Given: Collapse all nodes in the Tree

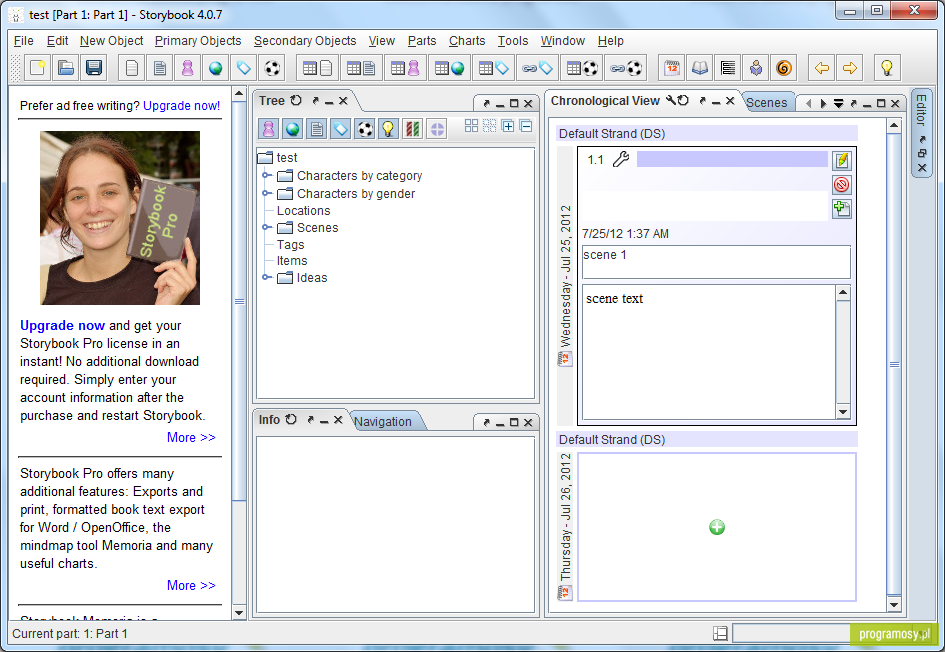Looking at the screenshot, I should (526, 126).
